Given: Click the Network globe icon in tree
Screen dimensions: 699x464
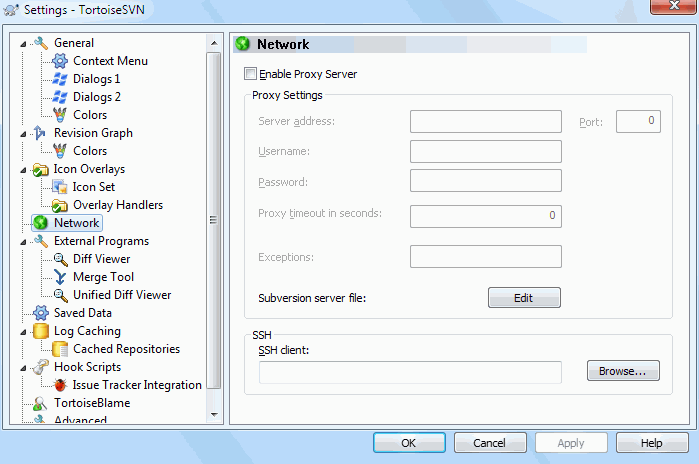Looking at the screenshot, I should [41, 223].
